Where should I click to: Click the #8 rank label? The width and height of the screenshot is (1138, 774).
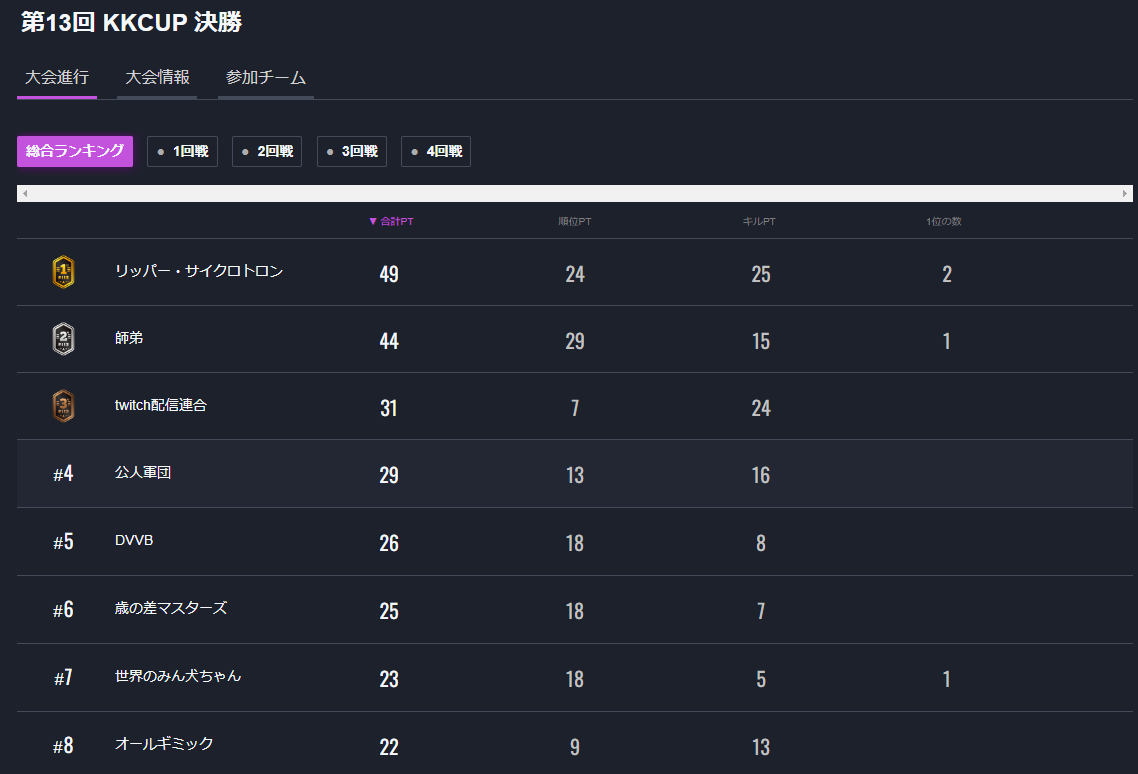tap(63, 746)
